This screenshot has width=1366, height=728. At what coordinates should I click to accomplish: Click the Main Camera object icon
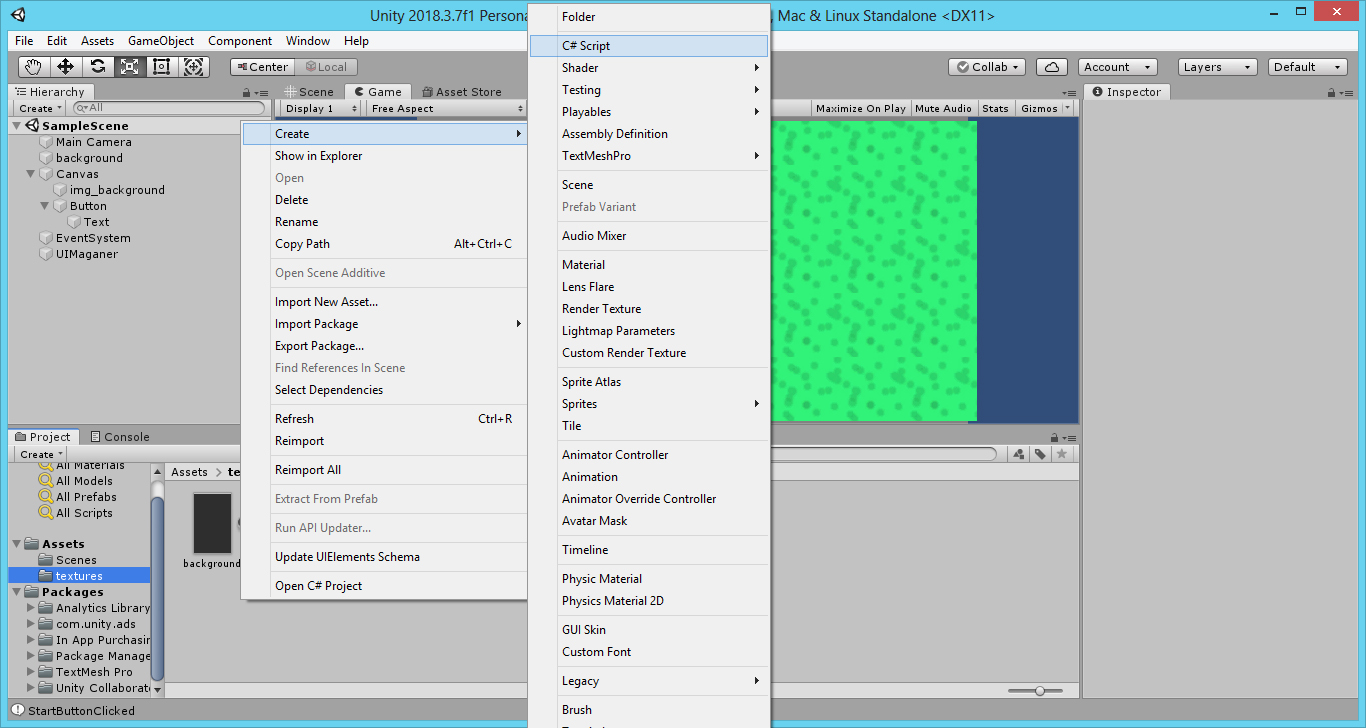[x=45, y=142]
